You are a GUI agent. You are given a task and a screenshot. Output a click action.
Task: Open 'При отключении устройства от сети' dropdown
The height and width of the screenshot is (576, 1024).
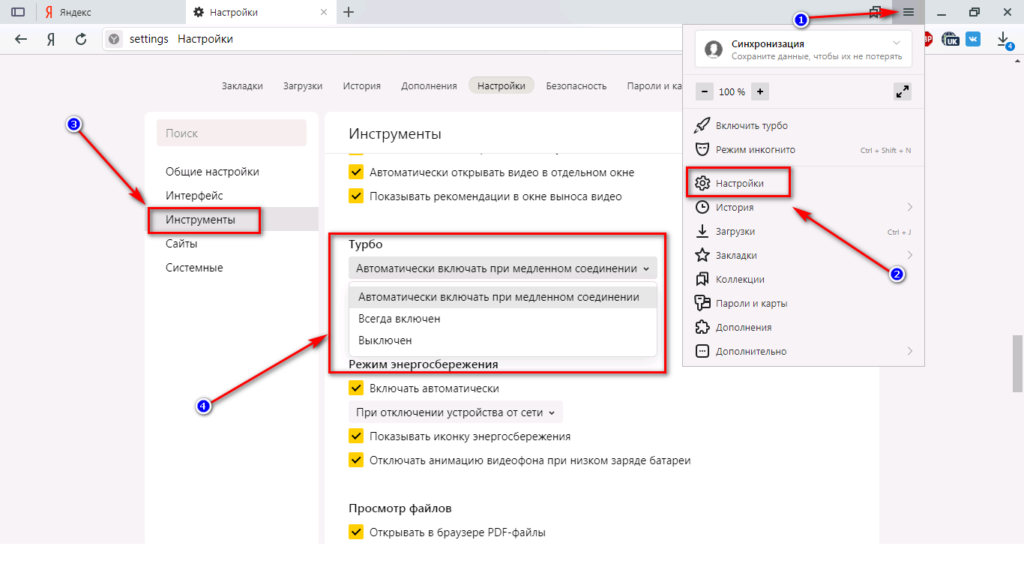[x=456, y=412]
